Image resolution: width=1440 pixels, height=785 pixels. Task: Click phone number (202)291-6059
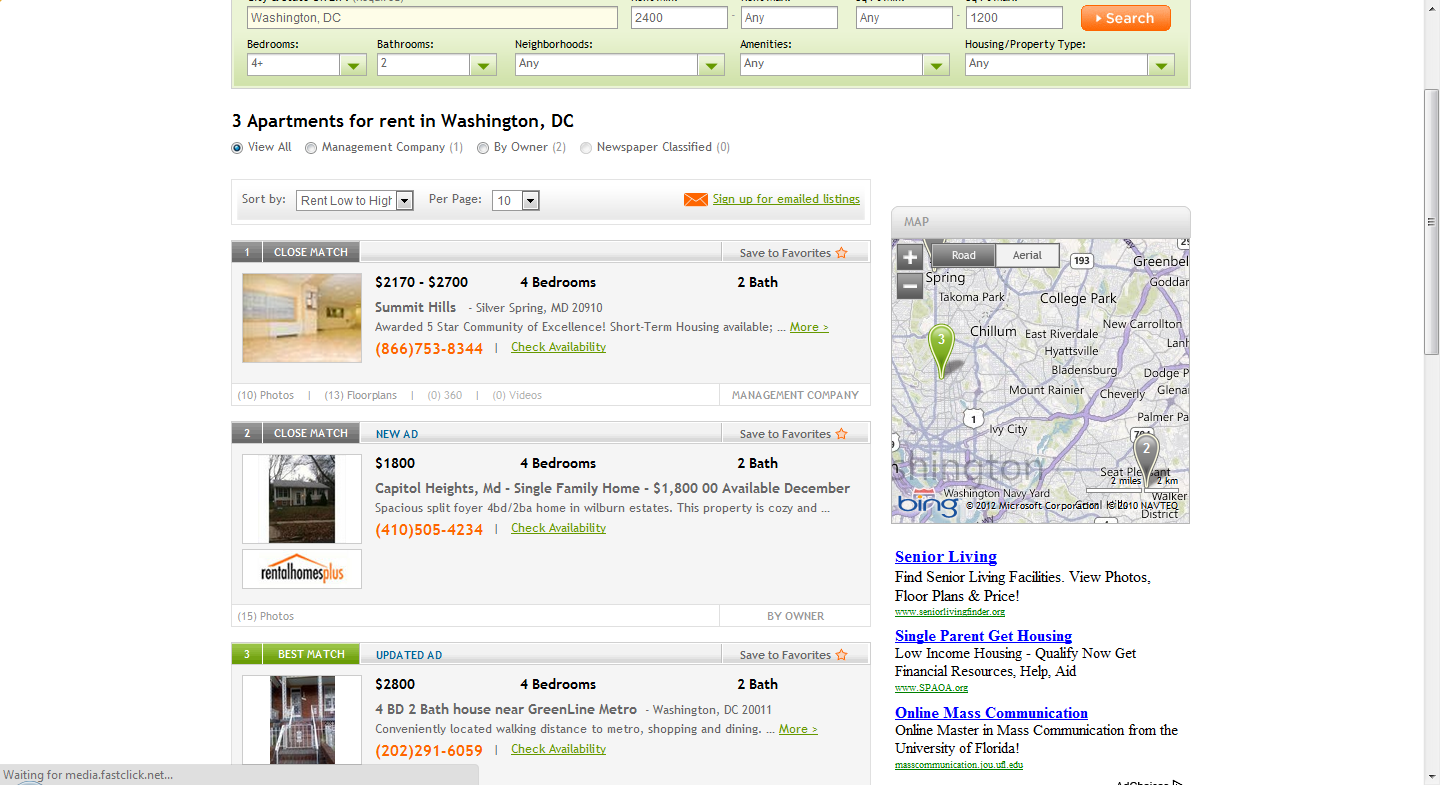click(x=429, y=751)
